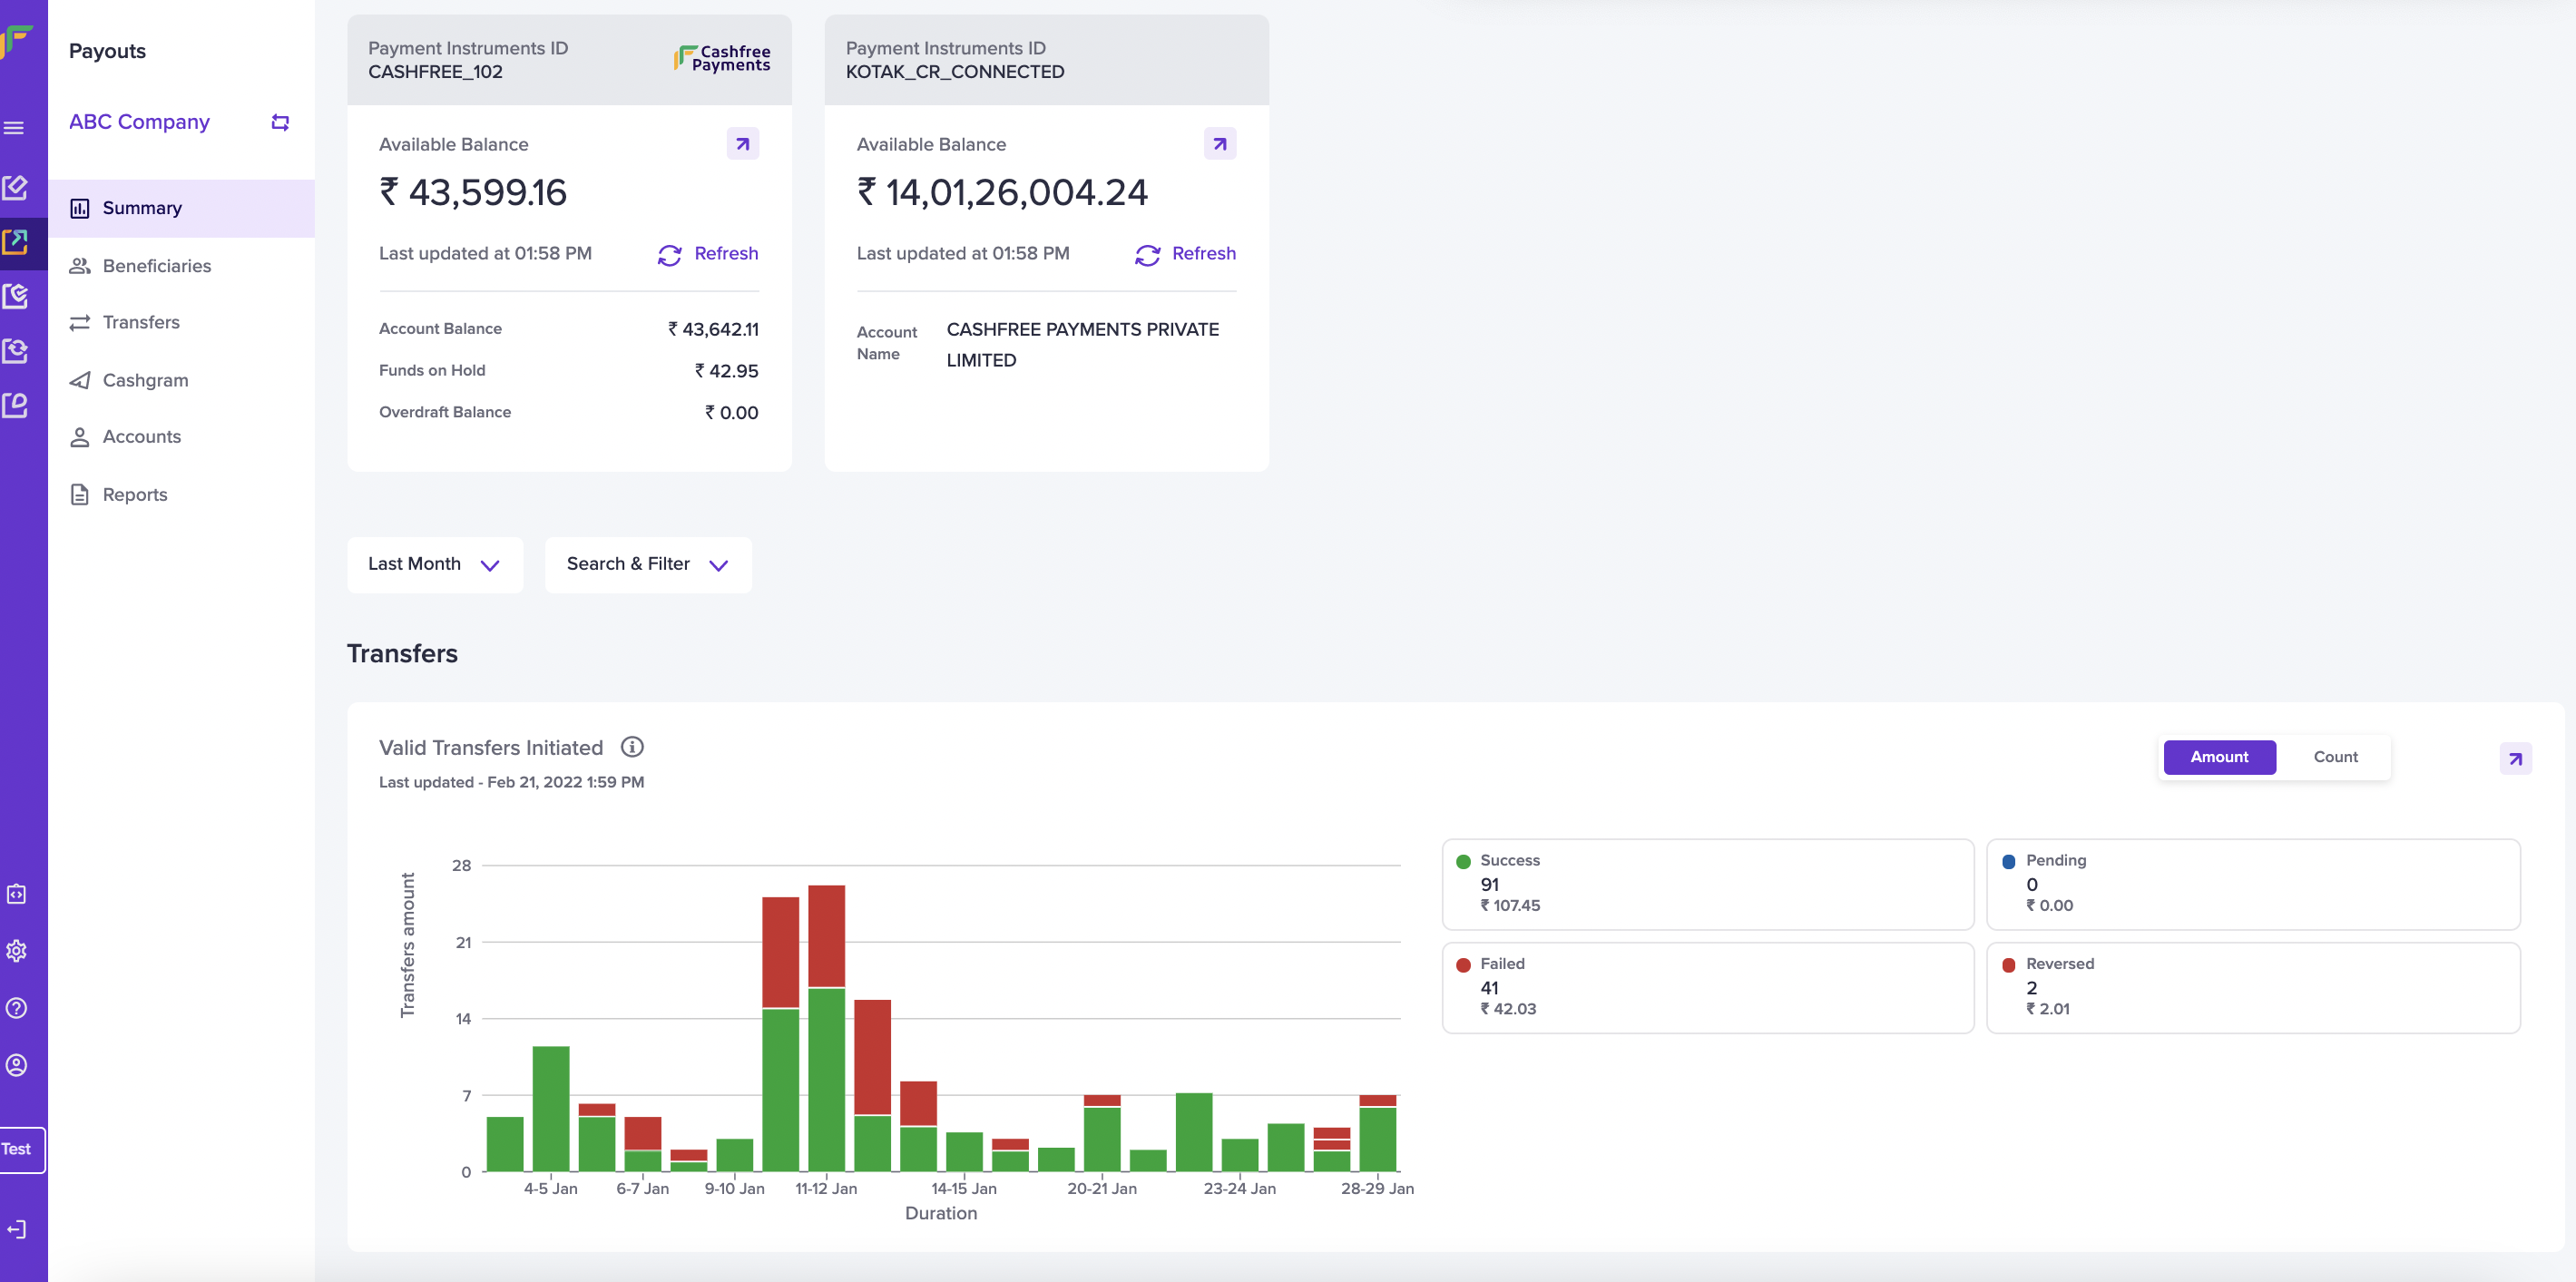
Task: Open the hamburger menu in the left rail
Action: pyautogui.click(x=14, y=128)
